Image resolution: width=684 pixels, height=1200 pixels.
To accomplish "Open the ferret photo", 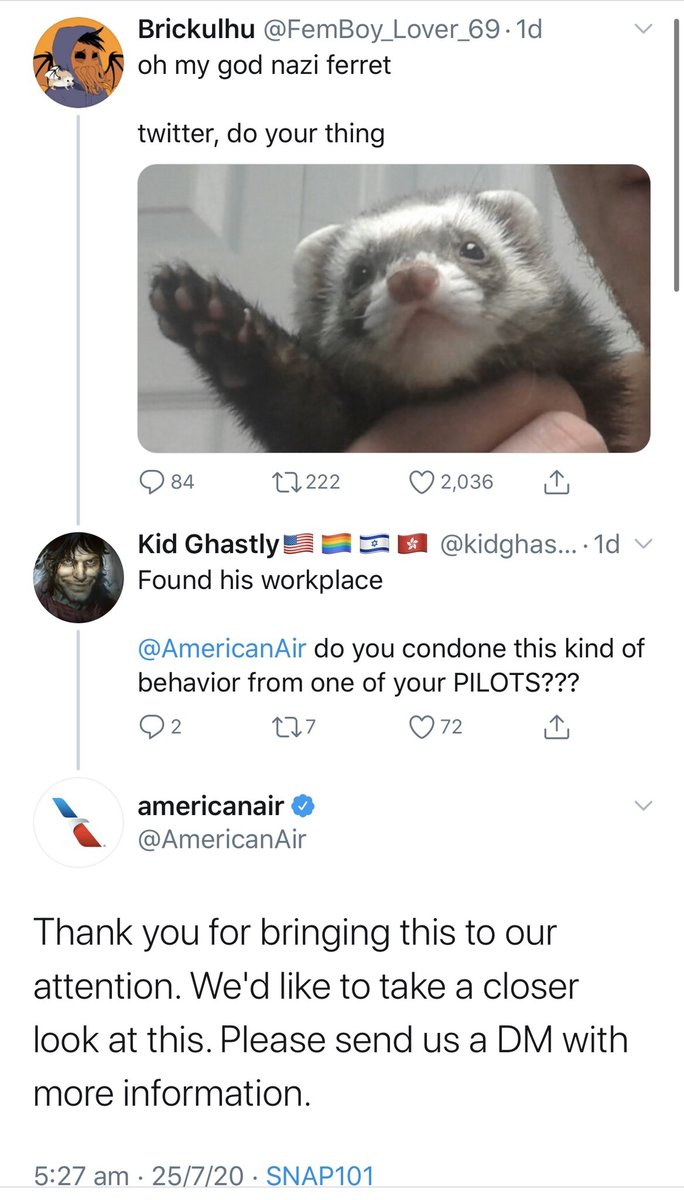I will (393, 308).
